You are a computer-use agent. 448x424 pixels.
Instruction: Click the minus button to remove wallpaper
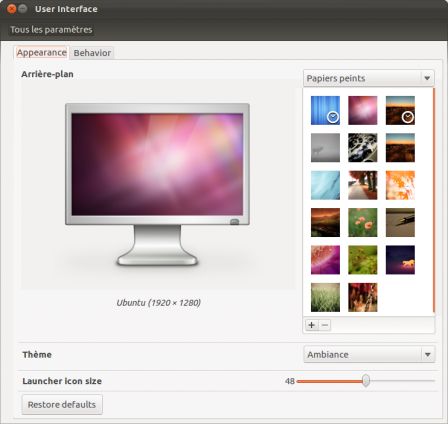pyautogui.click(x=325, y=325)
